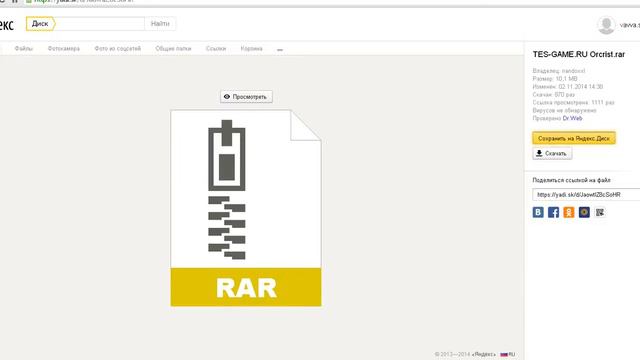Click the Найти search button
The height and width of the screenshot is (360, 640).
(x=160, y=24)
